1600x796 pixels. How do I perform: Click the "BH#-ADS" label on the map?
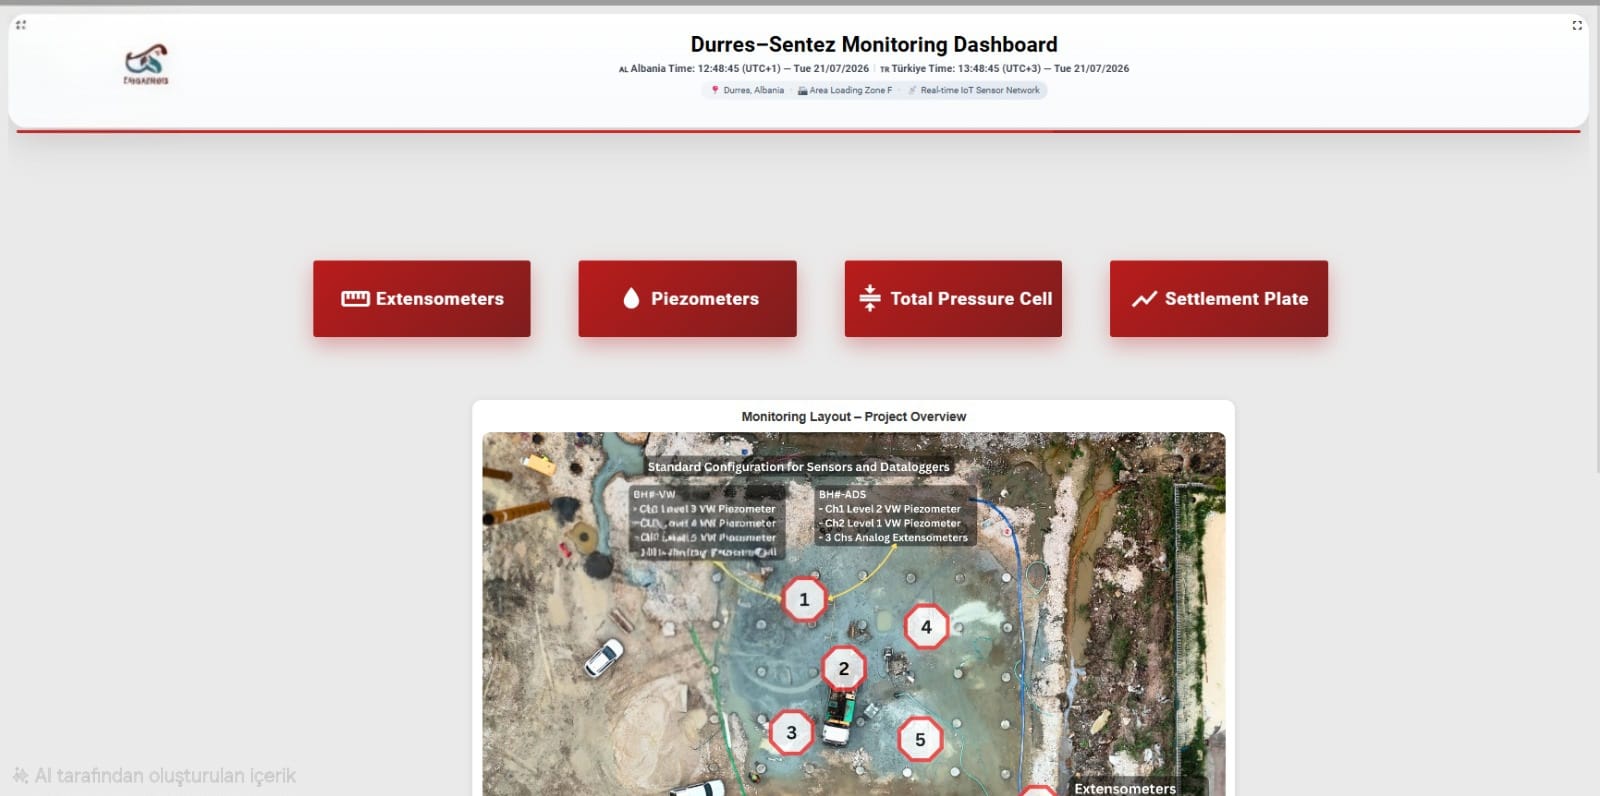click(843, 494)
